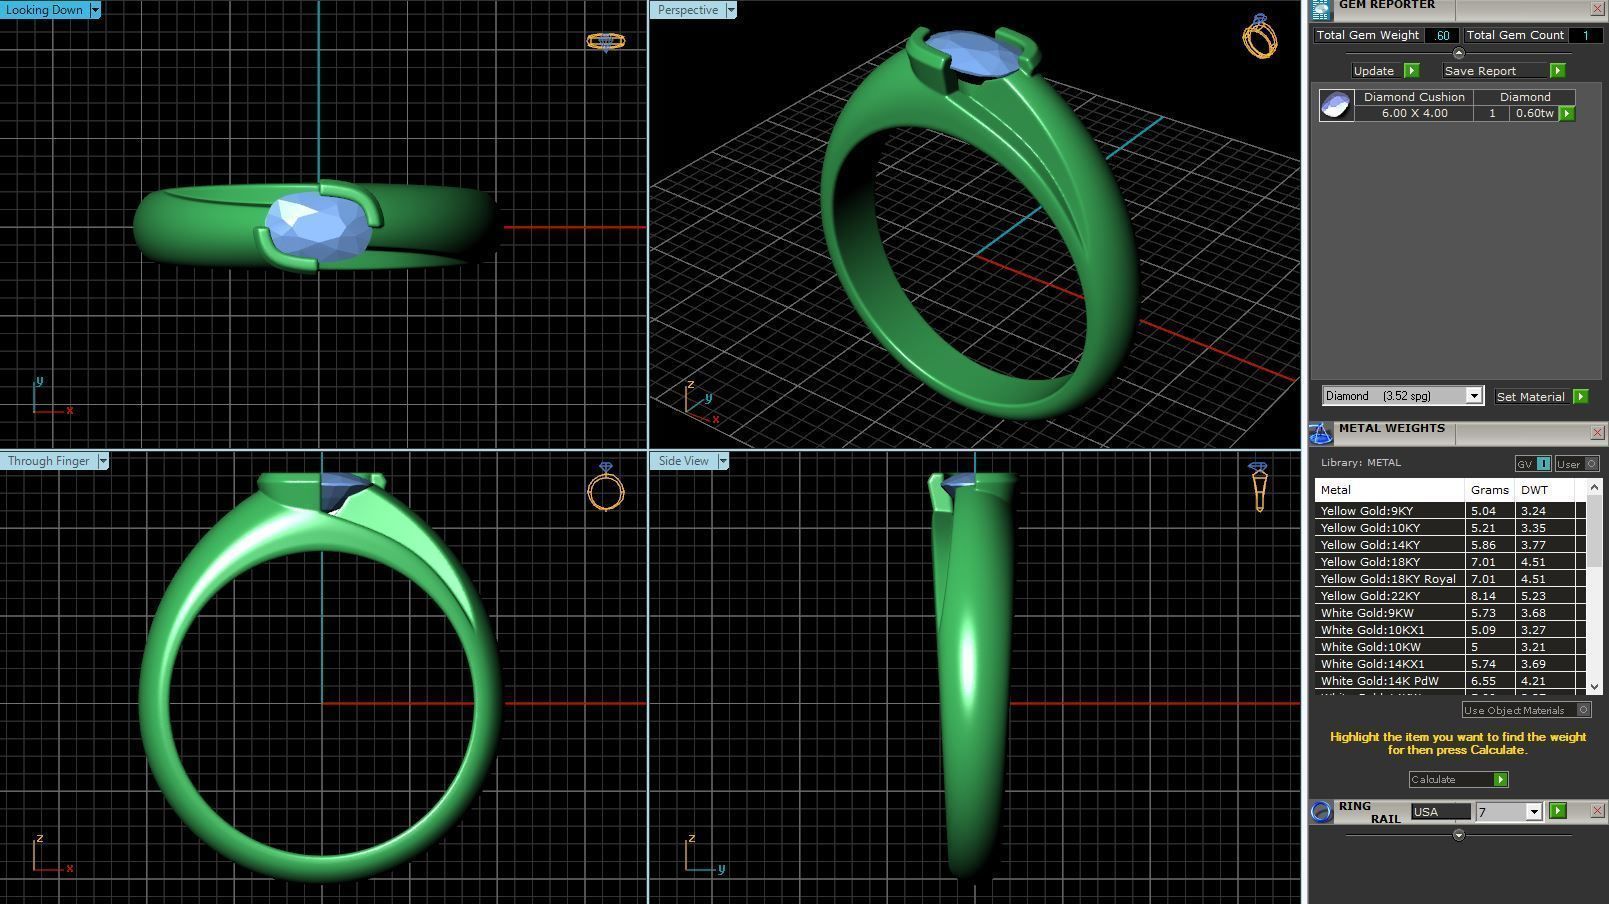Click the Total Gem Weight value field

[1441, 35]
